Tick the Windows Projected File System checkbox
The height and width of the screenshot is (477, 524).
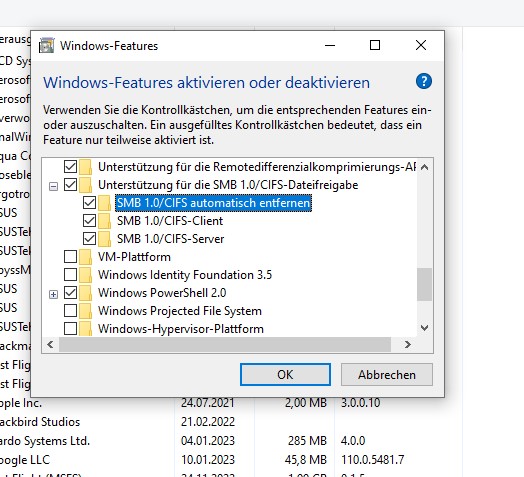point(70,311)
